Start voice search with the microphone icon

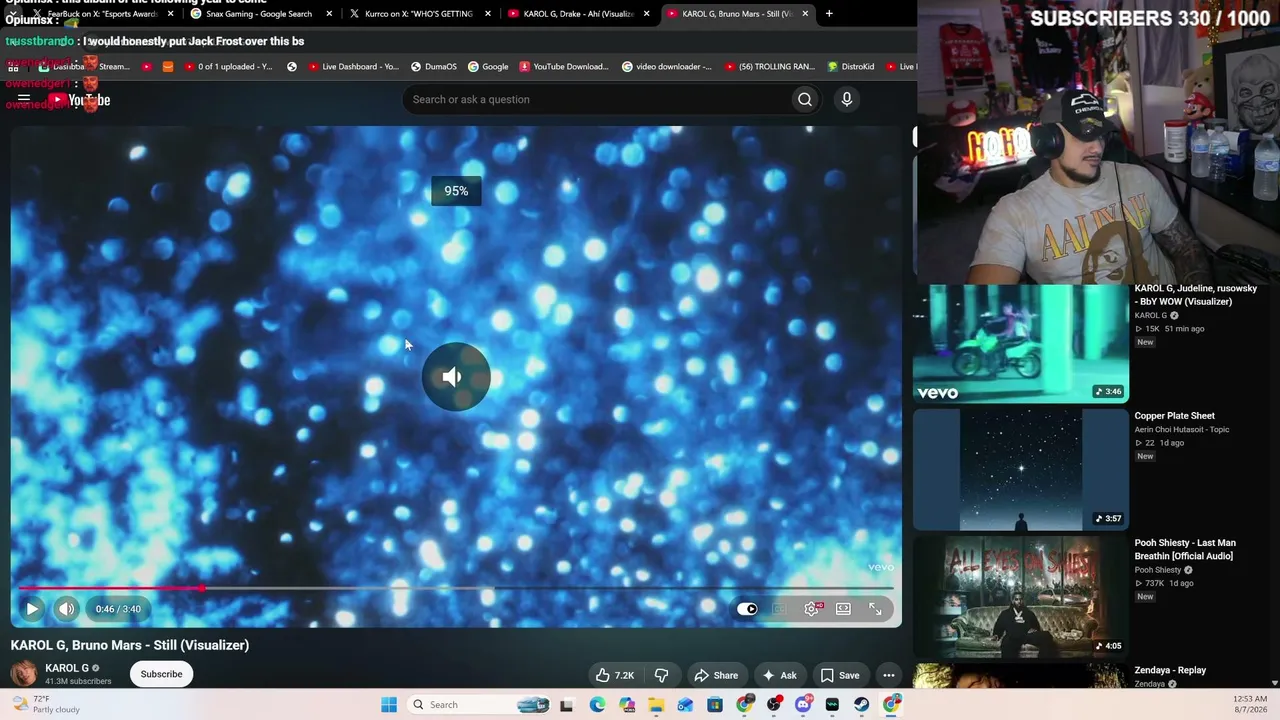tap(847, 99)
